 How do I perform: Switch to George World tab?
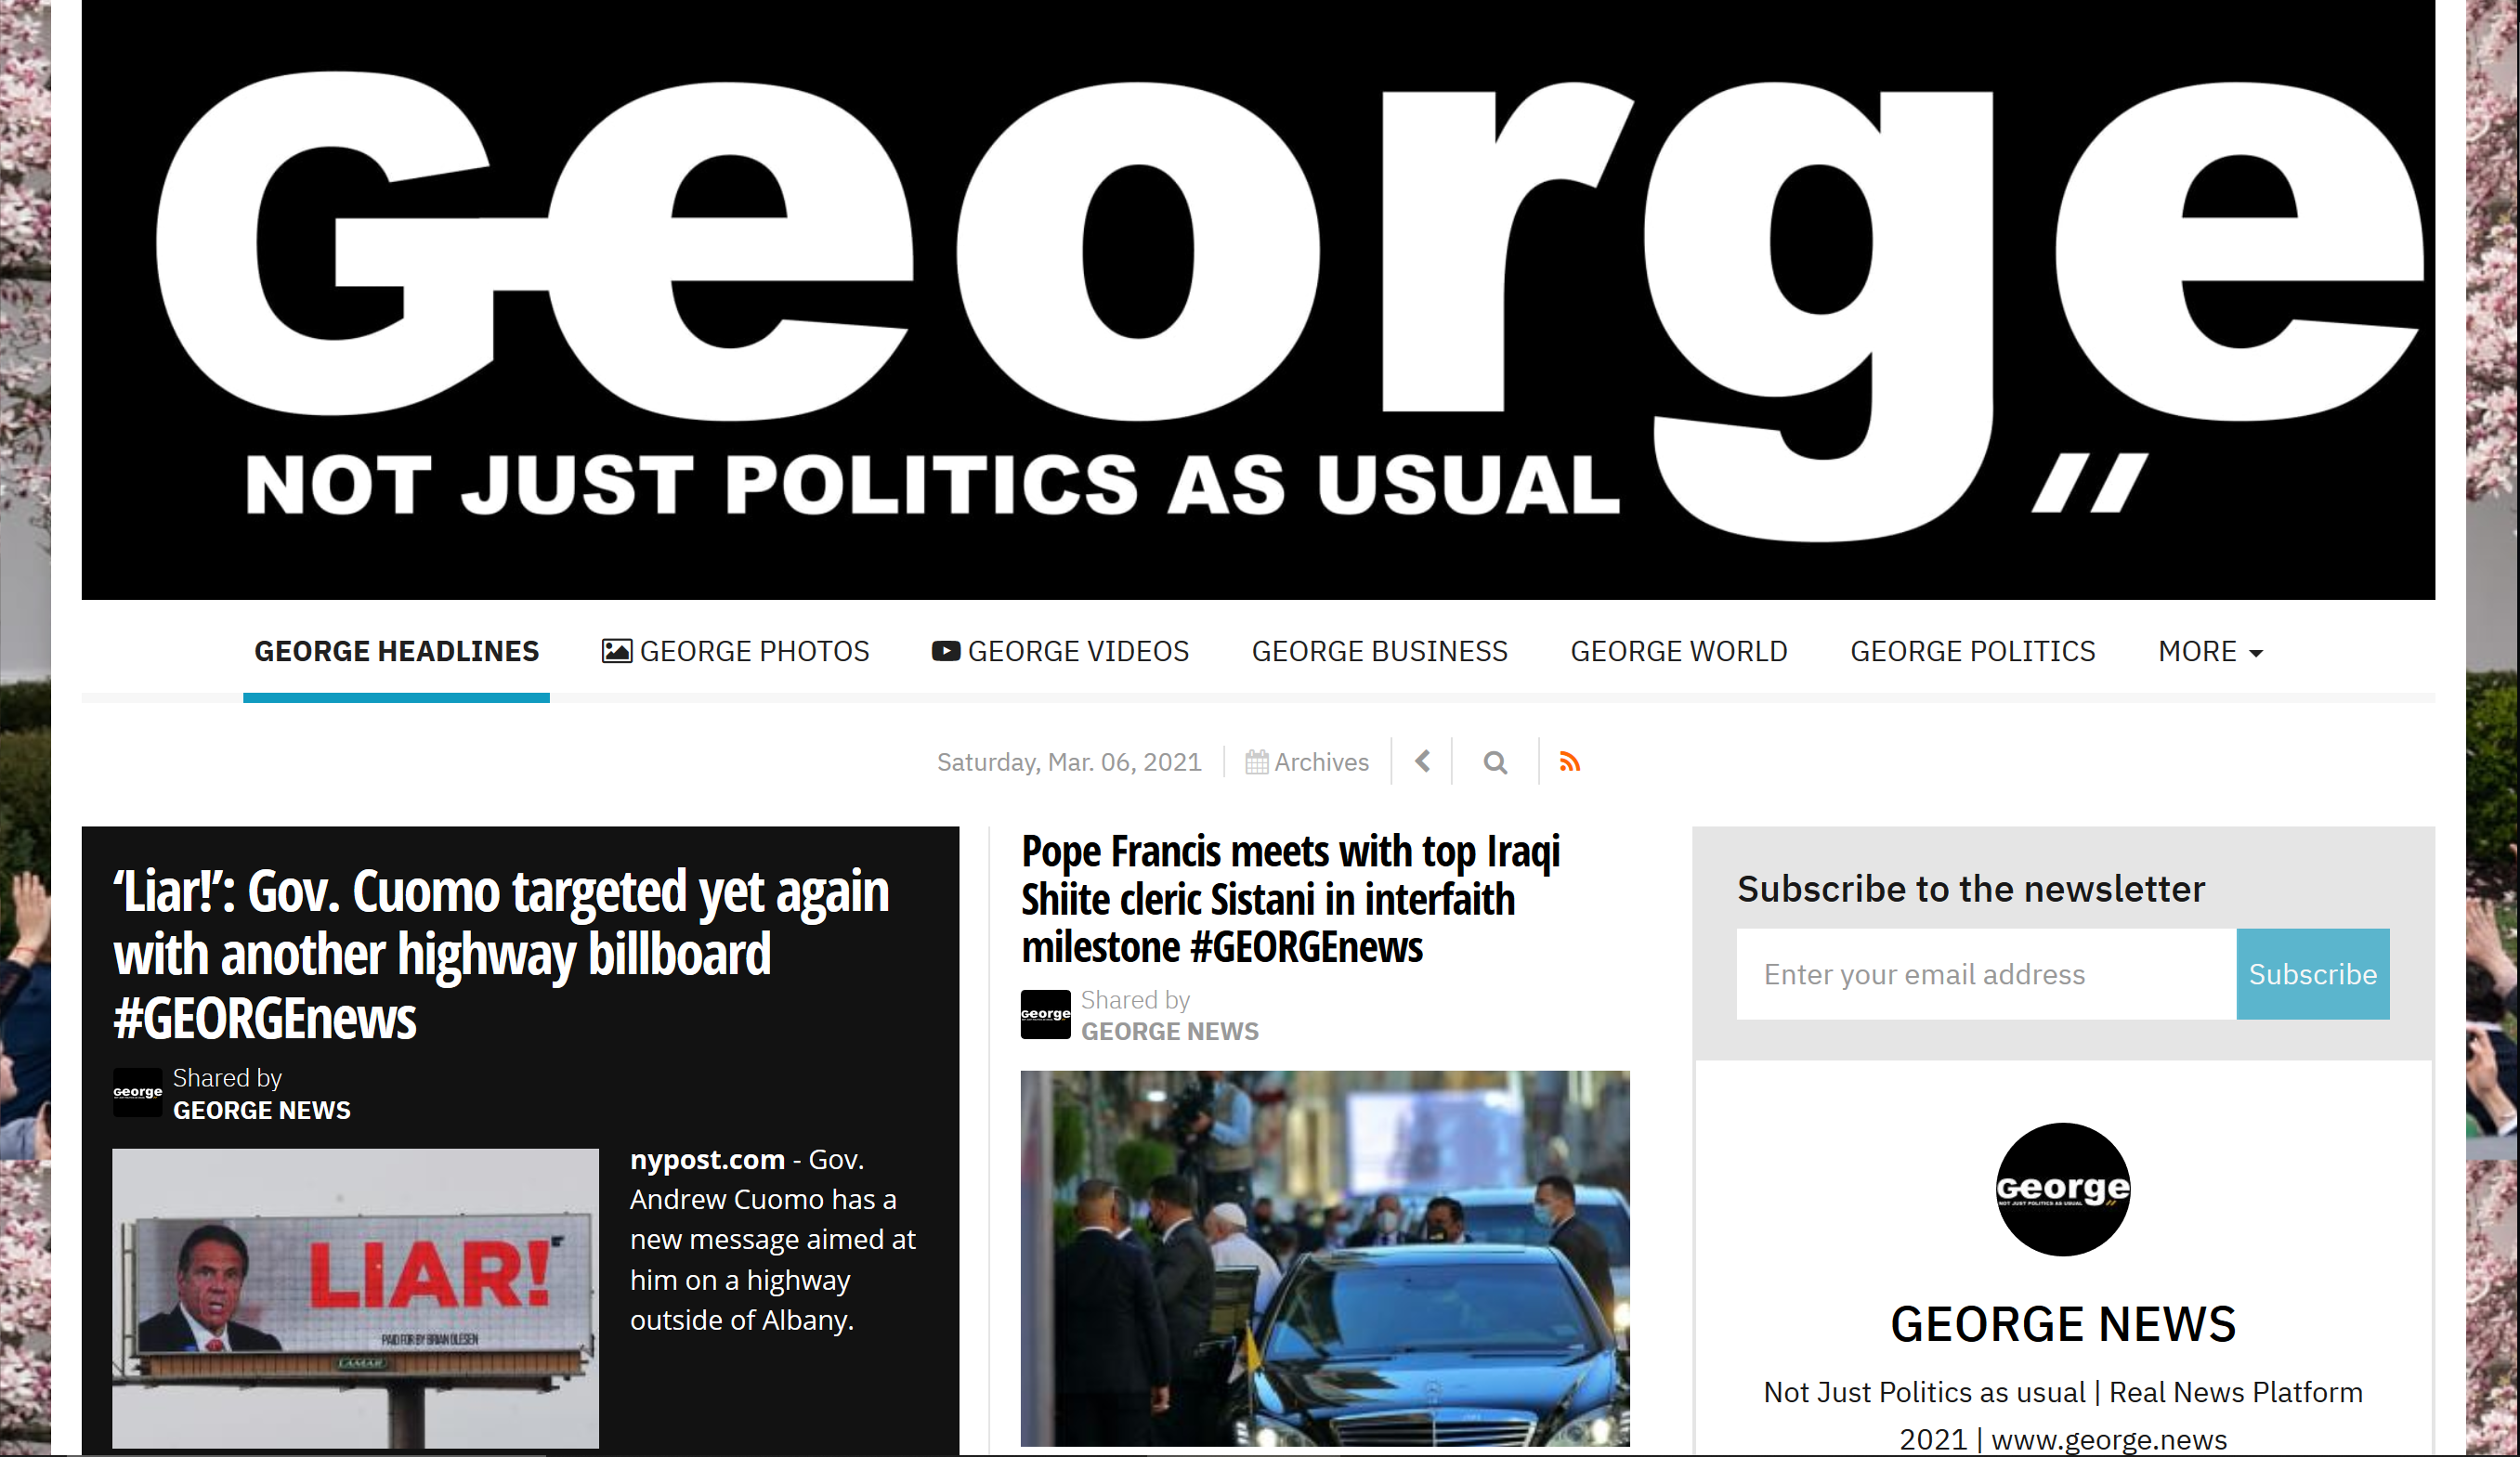1678,652
